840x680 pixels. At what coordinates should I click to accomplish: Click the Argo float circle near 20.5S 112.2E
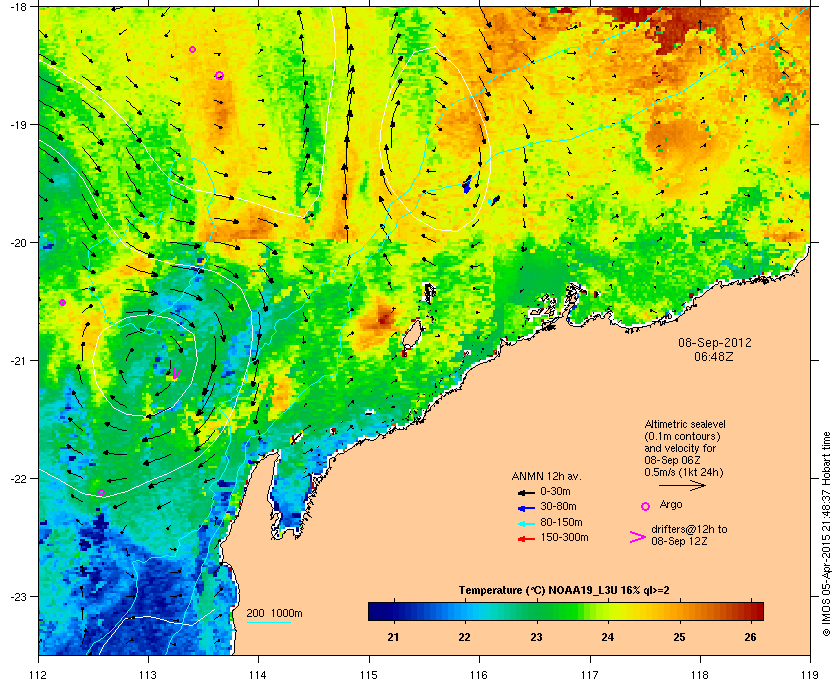[62, 303]
